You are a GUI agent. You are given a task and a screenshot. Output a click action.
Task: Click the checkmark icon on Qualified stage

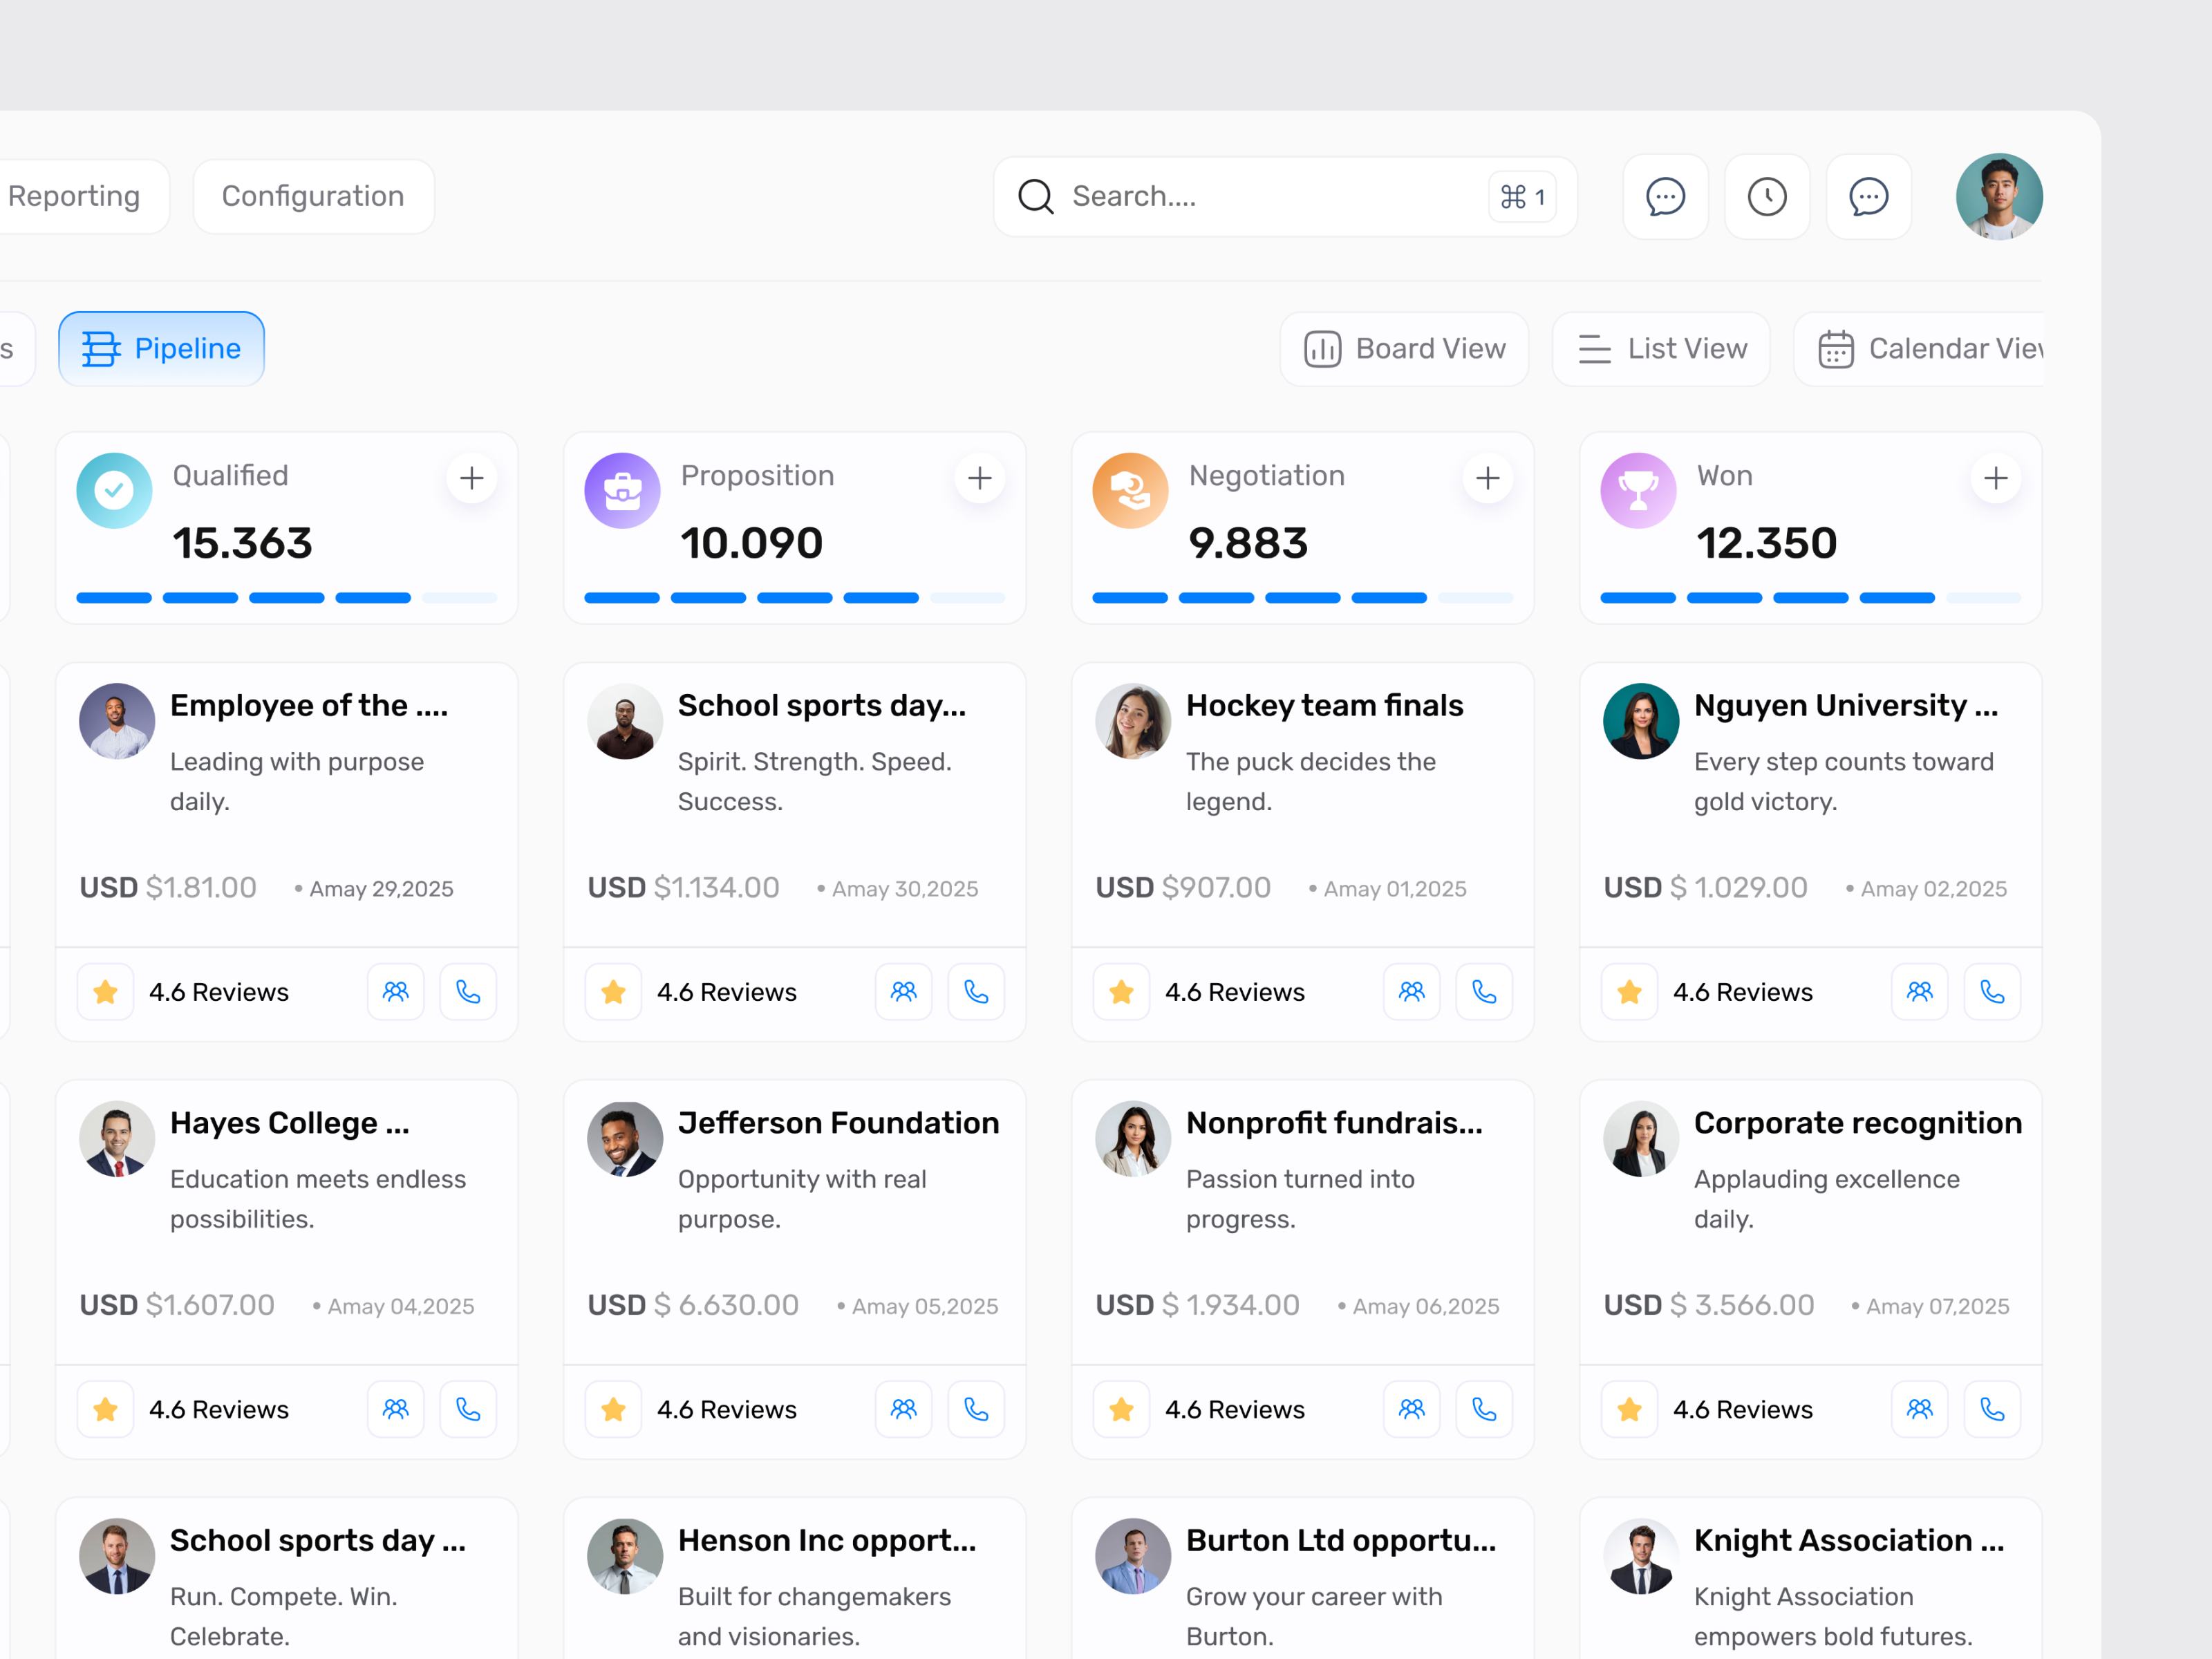click(113, 490)
